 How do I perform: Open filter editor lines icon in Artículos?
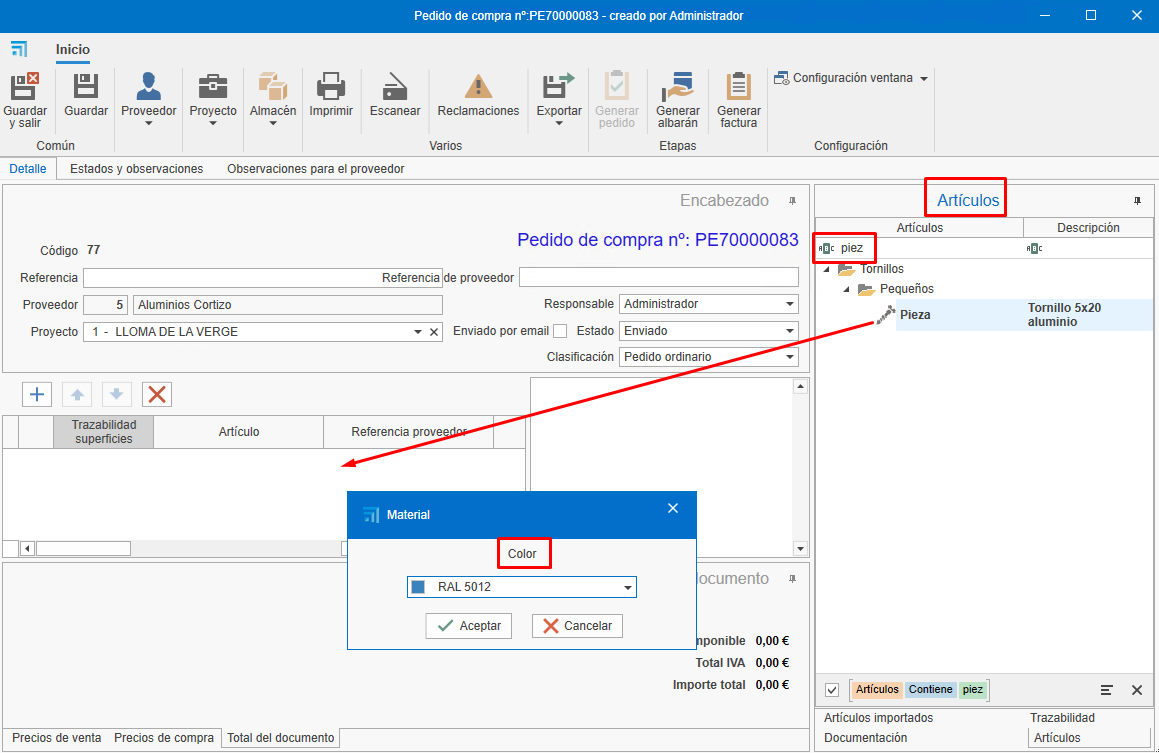[x=1107, y=690]
